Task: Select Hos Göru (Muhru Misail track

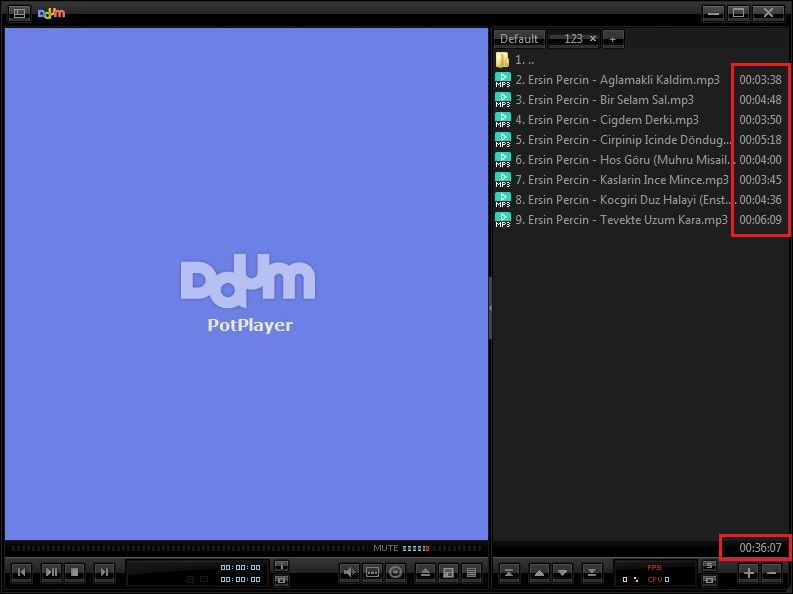Action: 639,160
